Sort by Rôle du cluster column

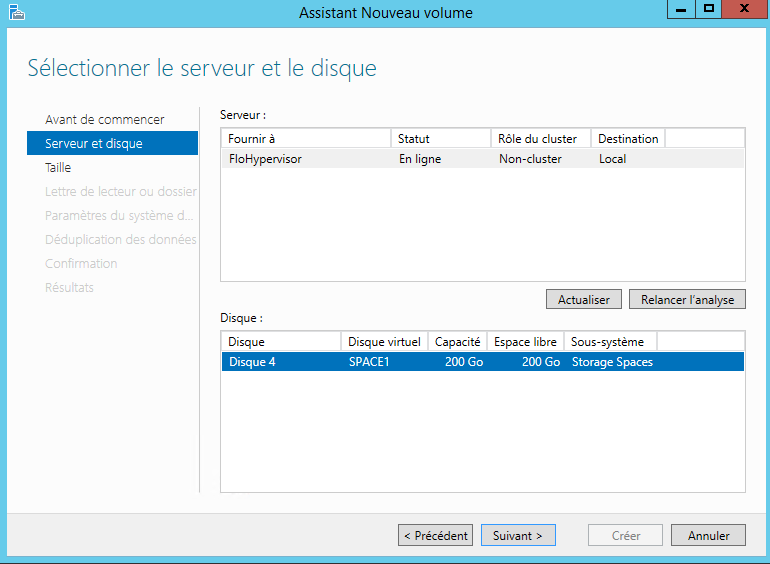pyautogui.click(x=540, y=139)
